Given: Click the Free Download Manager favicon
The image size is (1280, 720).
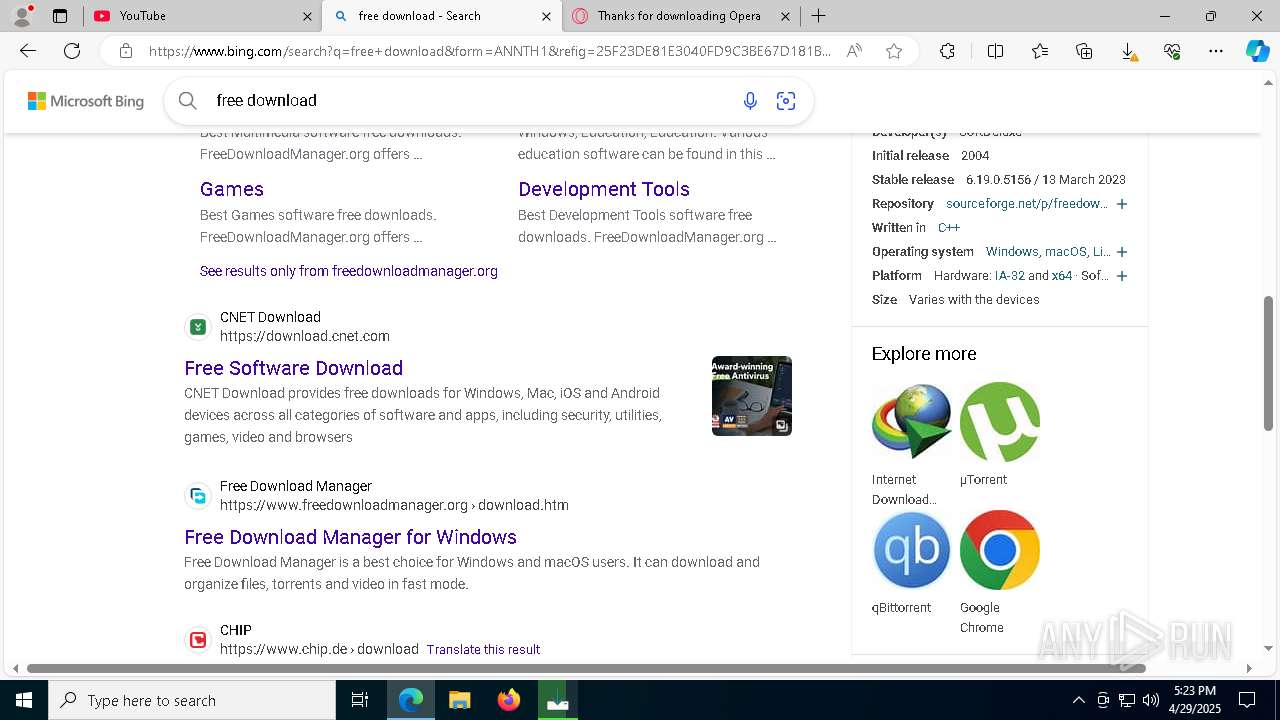Looking at the screenshot, I should [198, 496].
